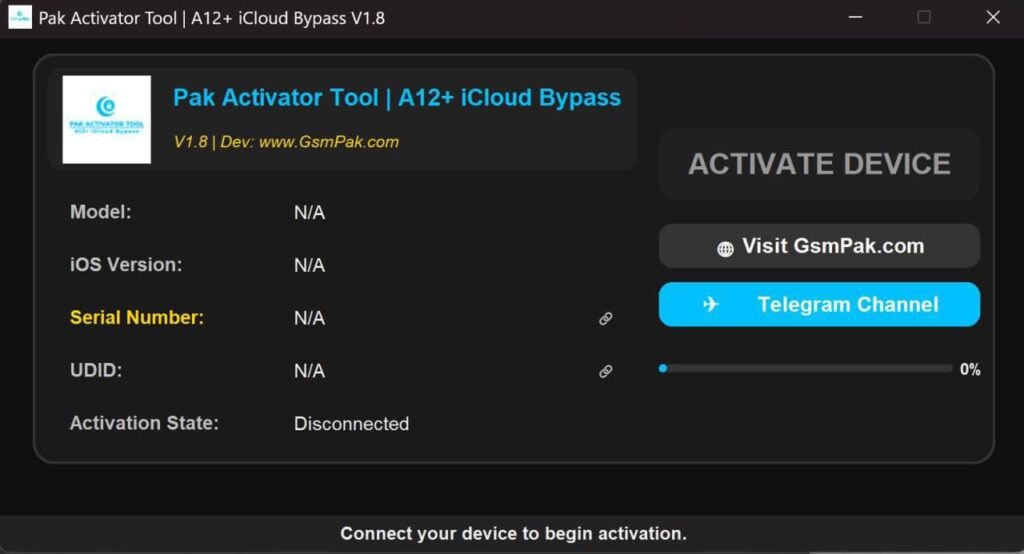Click the 'Connect your device' status bar message
The width and height of the screenshot is (1024, 554).
(x=513, y=533)
